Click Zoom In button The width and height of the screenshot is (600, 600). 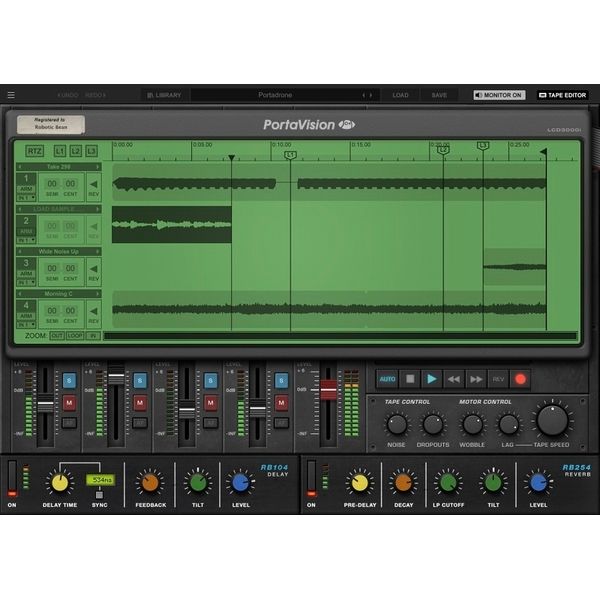93,336
